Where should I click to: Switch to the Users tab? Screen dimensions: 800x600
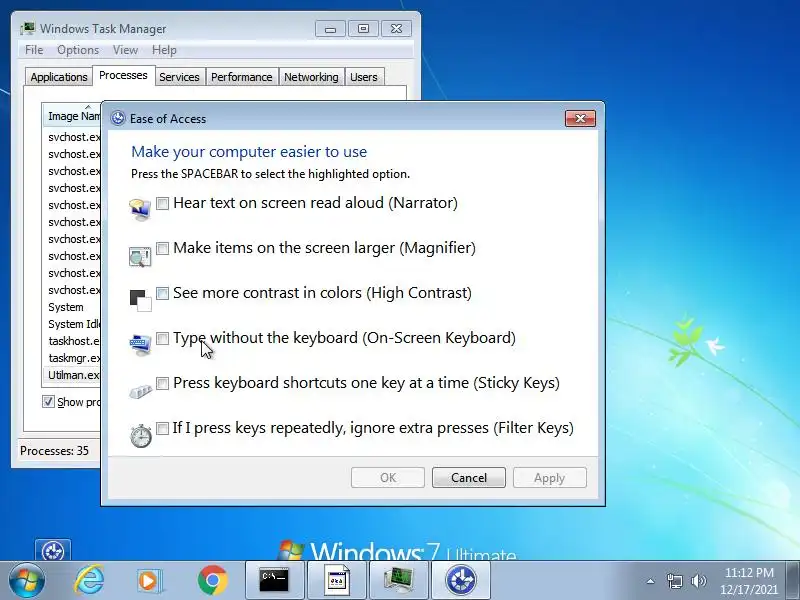coord(364,77)
